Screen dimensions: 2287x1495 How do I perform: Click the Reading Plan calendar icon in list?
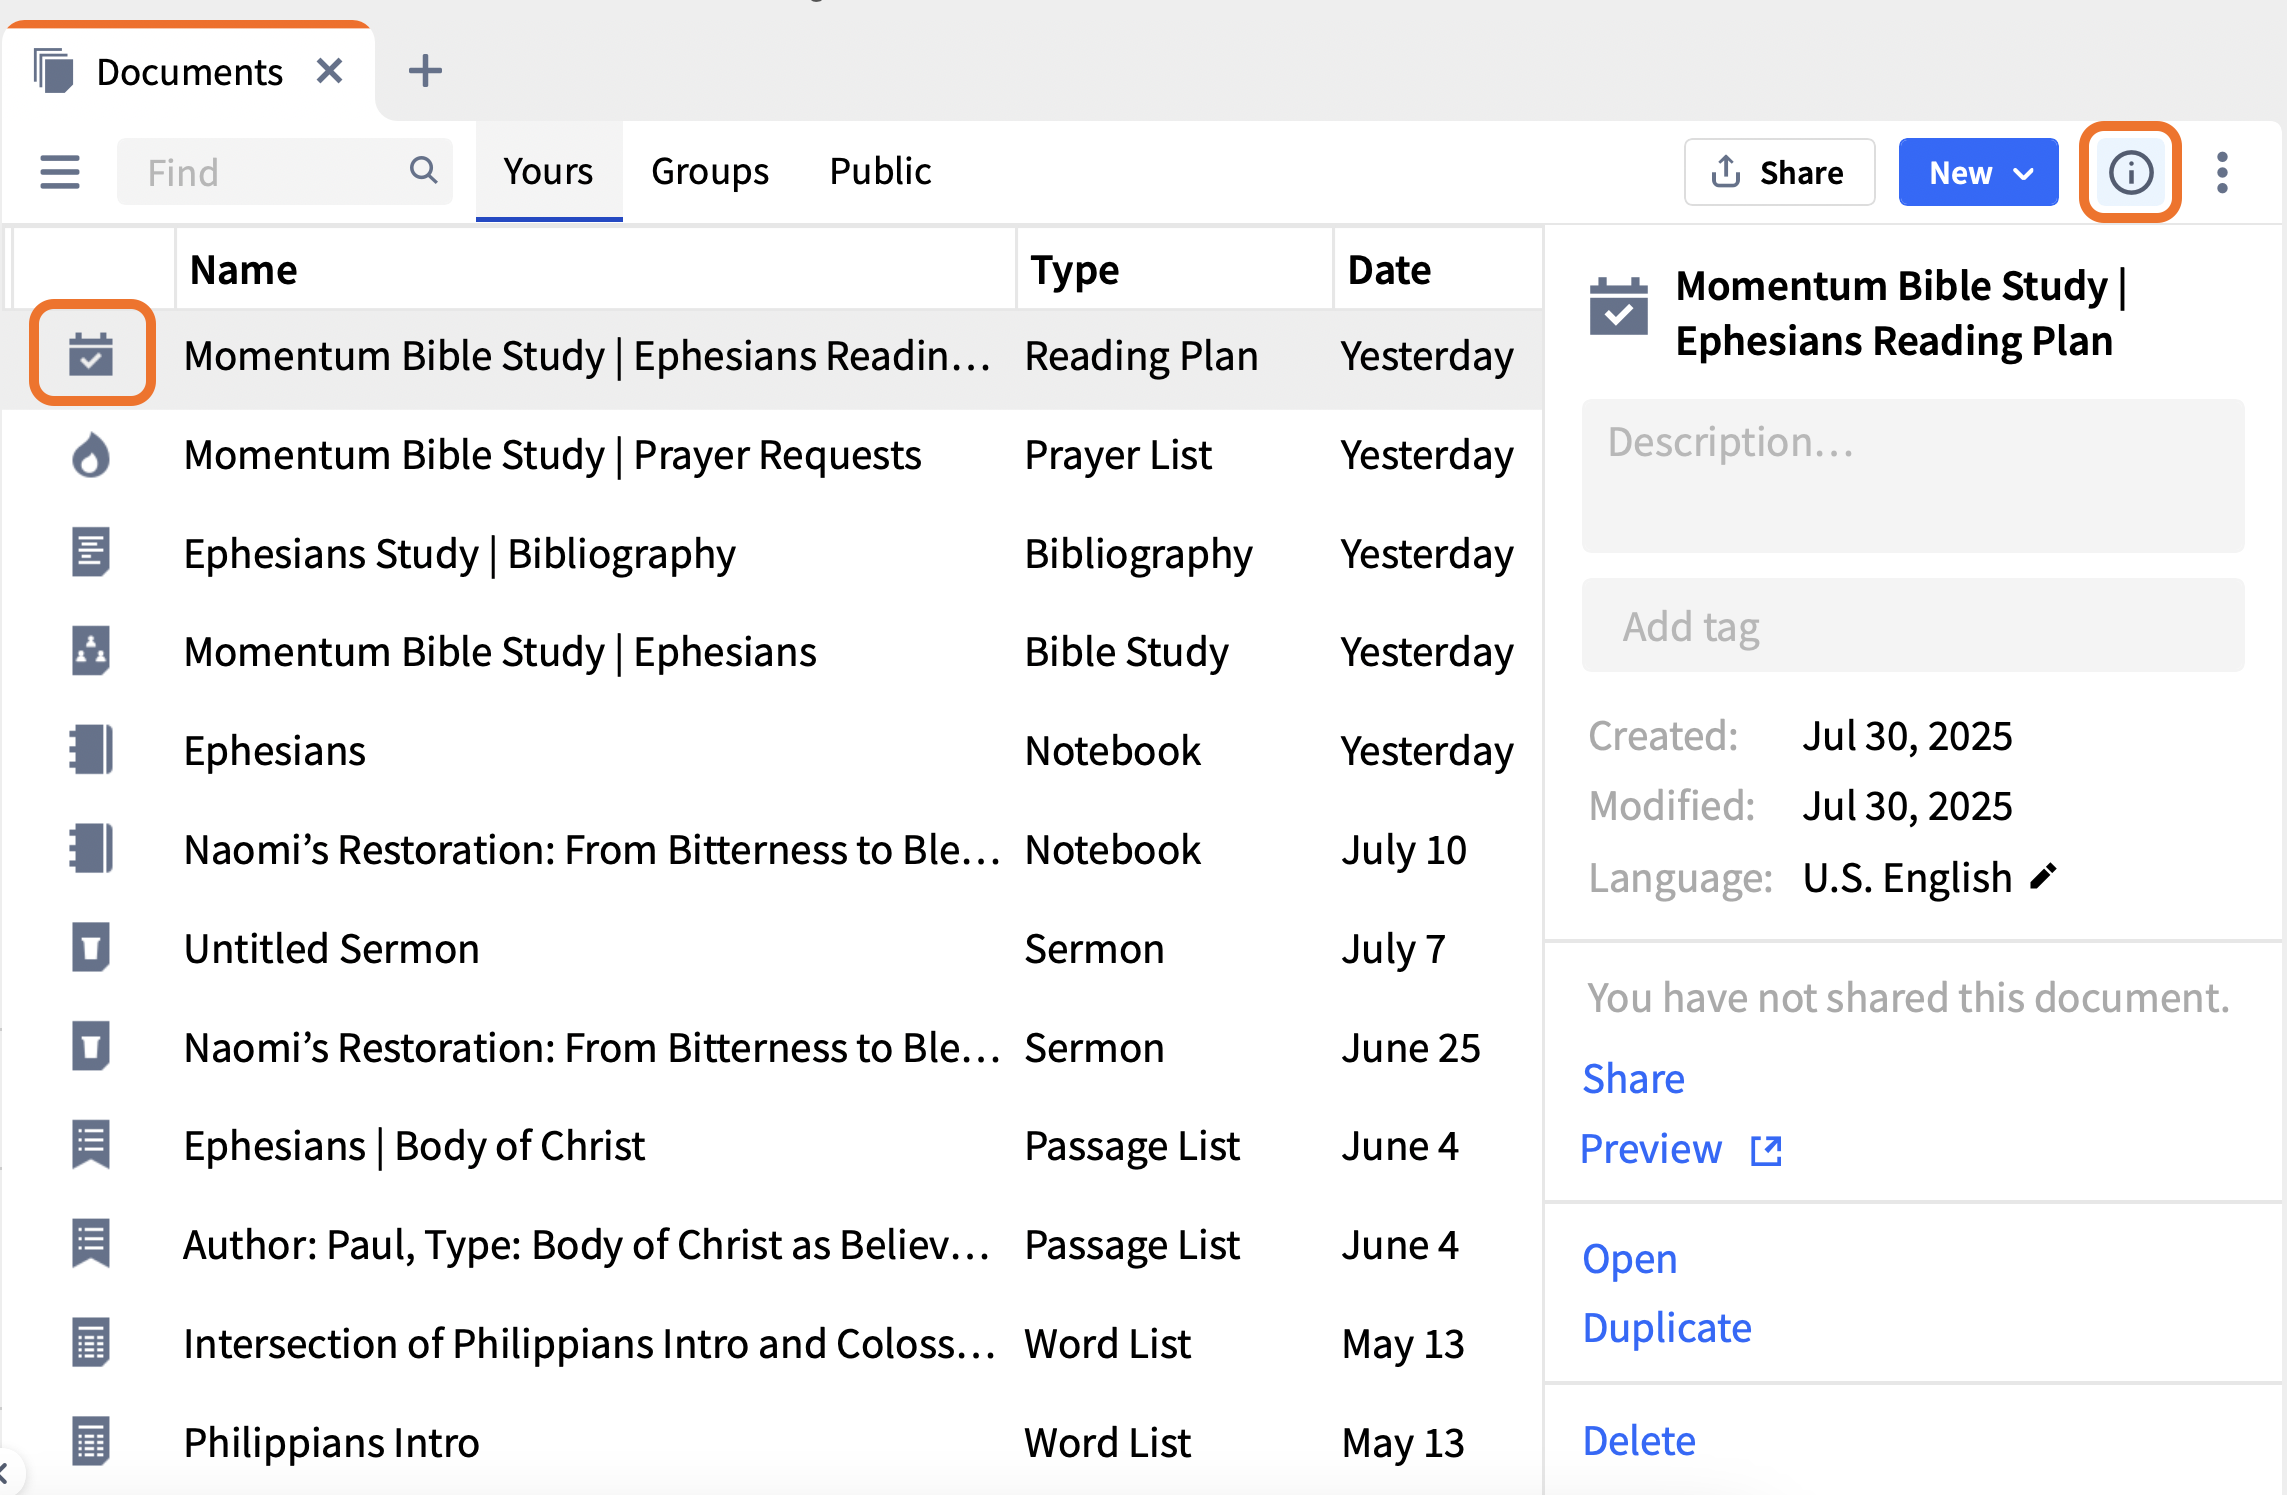[x=91, y=354]
